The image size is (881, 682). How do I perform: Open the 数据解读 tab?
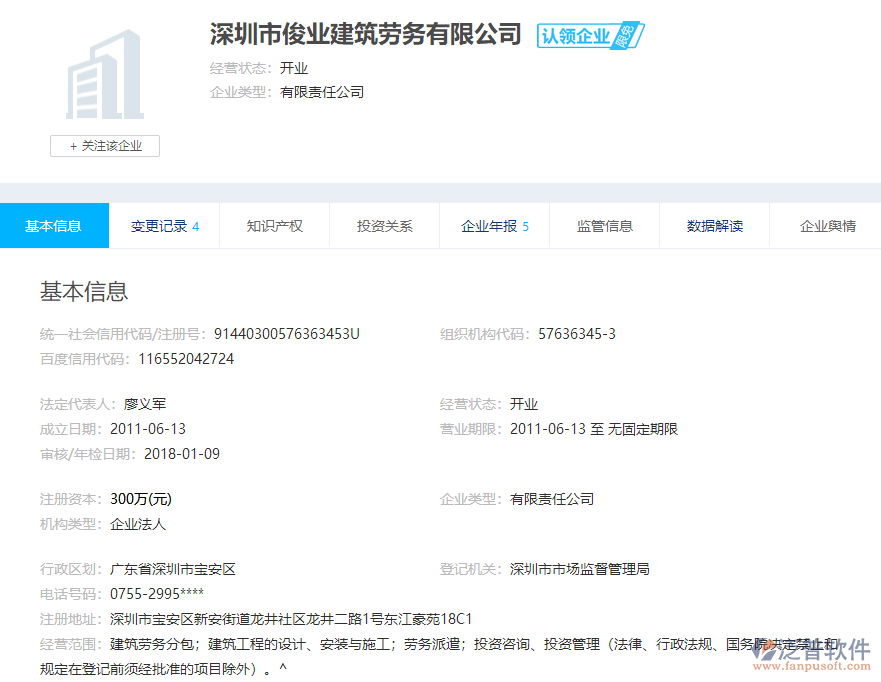pyautogui.click(x=715, y=226)
